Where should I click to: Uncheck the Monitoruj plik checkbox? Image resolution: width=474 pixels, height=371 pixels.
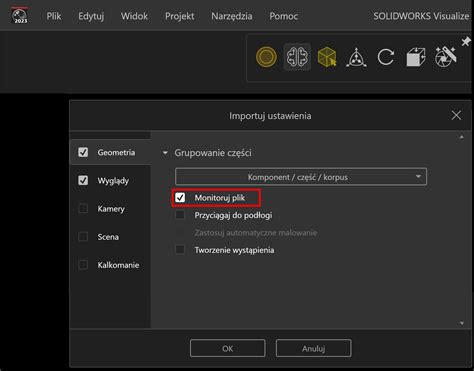(x=180, y=198)
